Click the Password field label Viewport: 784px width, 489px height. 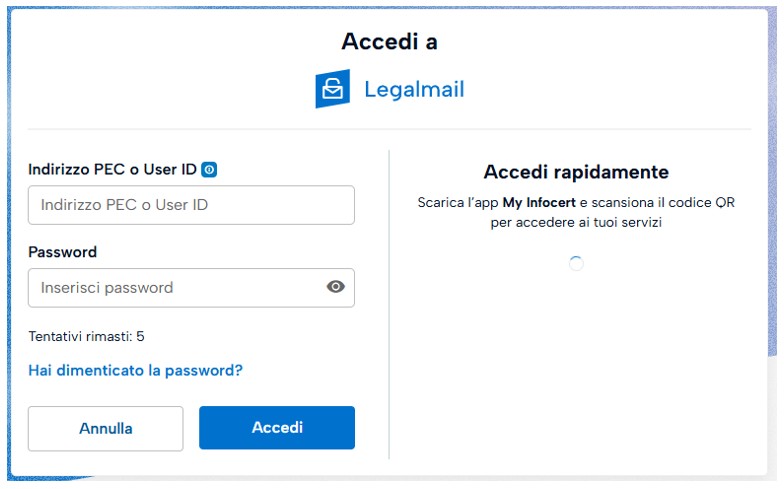(x=62, y=252)
